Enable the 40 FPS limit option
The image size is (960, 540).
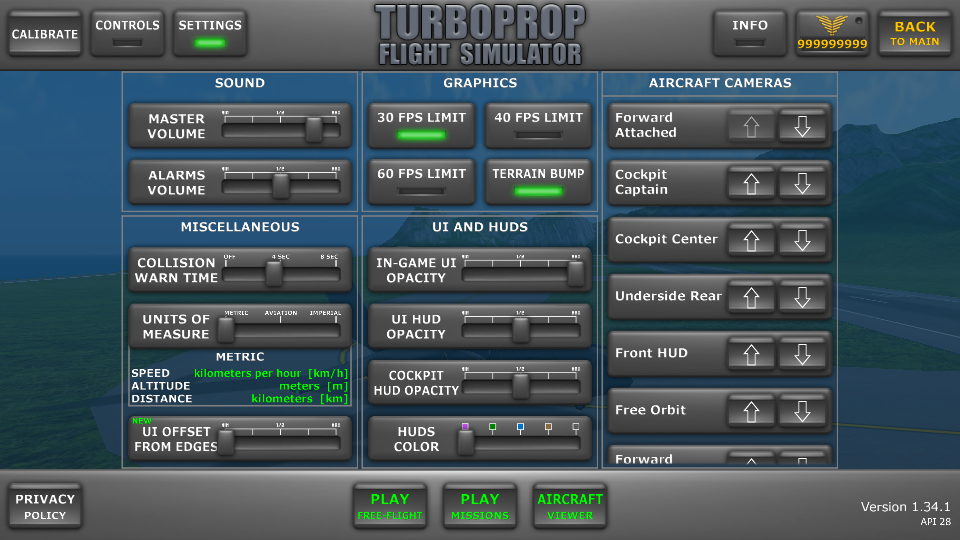click(x=538, y=126)
